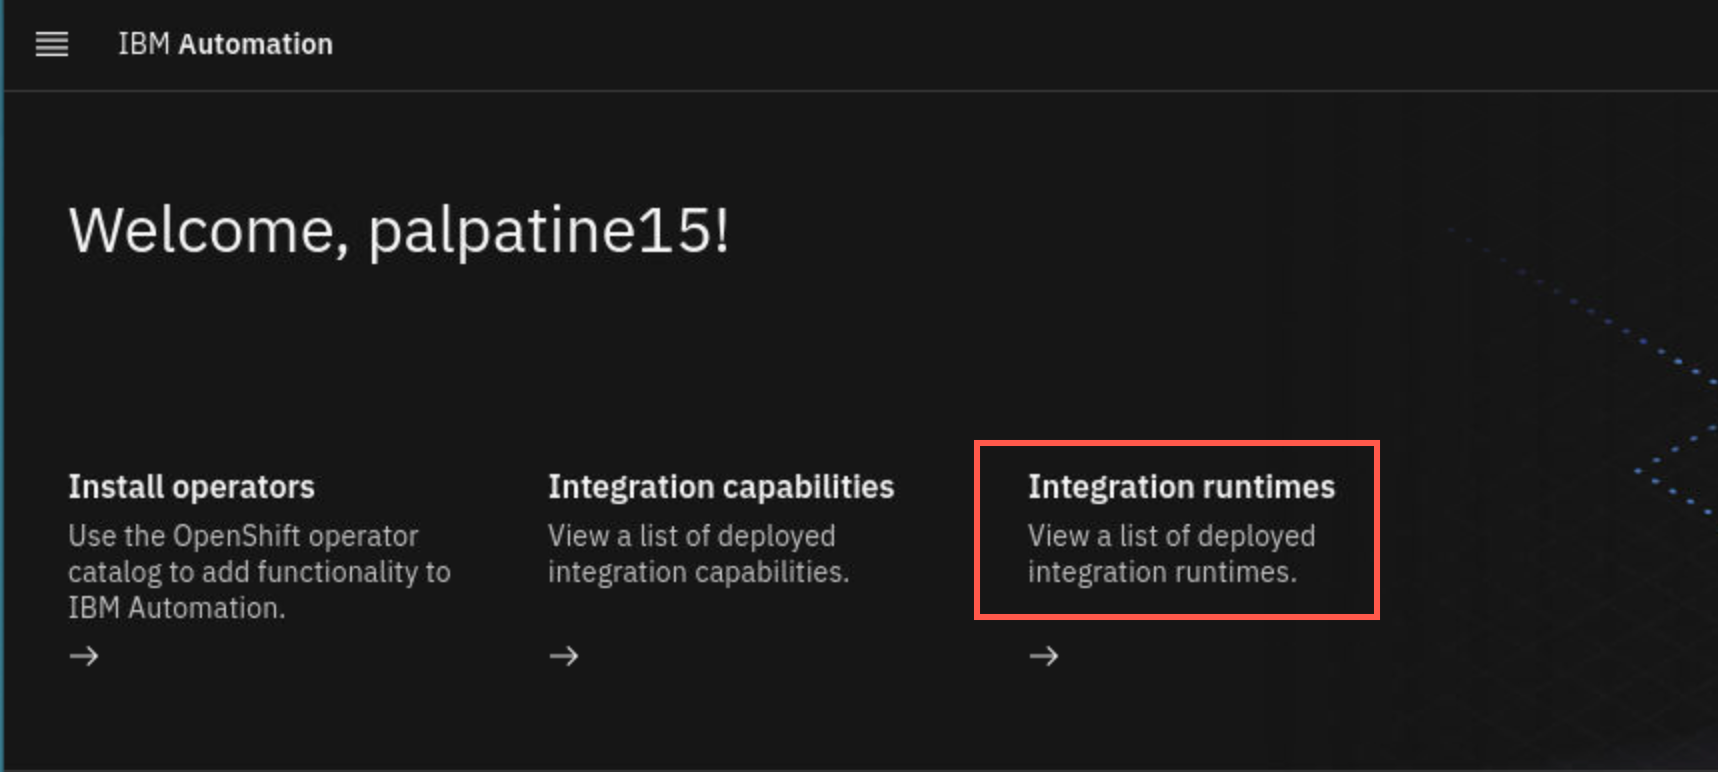Click 'Use the OpenShift operator catalog' description
Viewport: 1718px width, 772px height.
(259, 572)
